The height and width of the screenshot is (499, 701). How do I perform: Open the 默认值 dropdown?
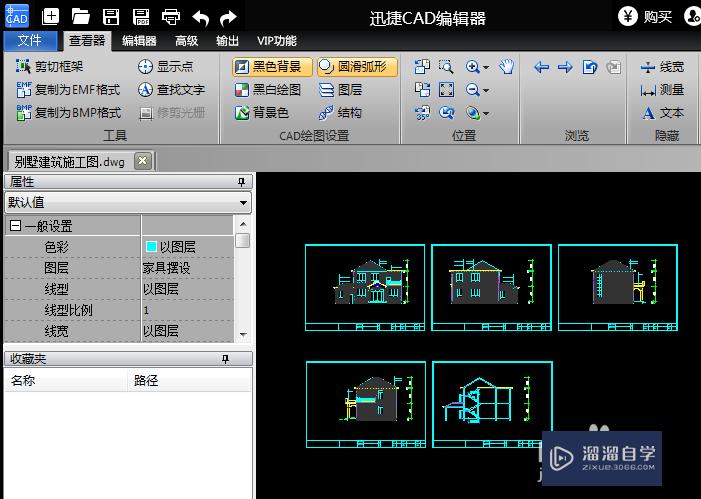click(128, 202)
